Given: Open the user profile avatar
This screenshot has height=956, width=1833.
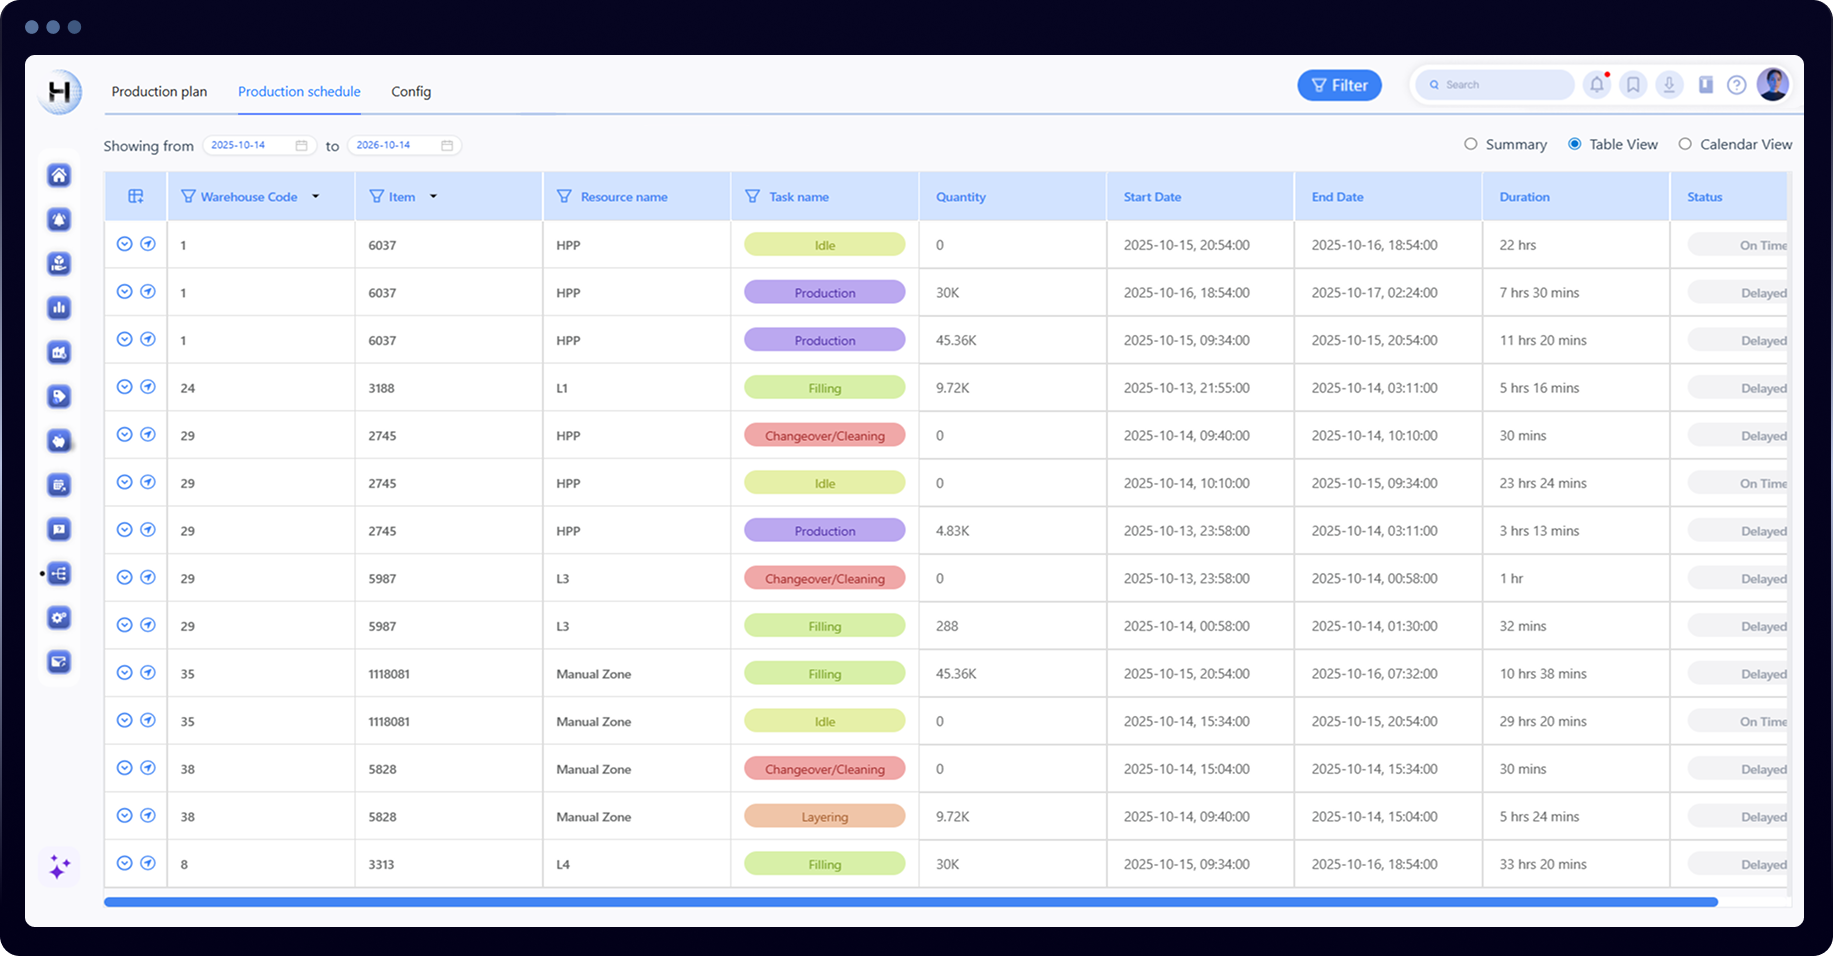Looking at the screenshot, I should coord(1773,84).
